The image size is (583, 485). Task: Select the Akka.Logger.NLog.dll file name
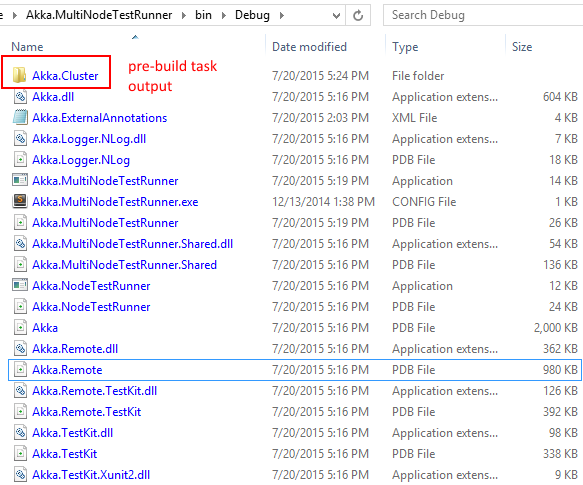(89, 139)
